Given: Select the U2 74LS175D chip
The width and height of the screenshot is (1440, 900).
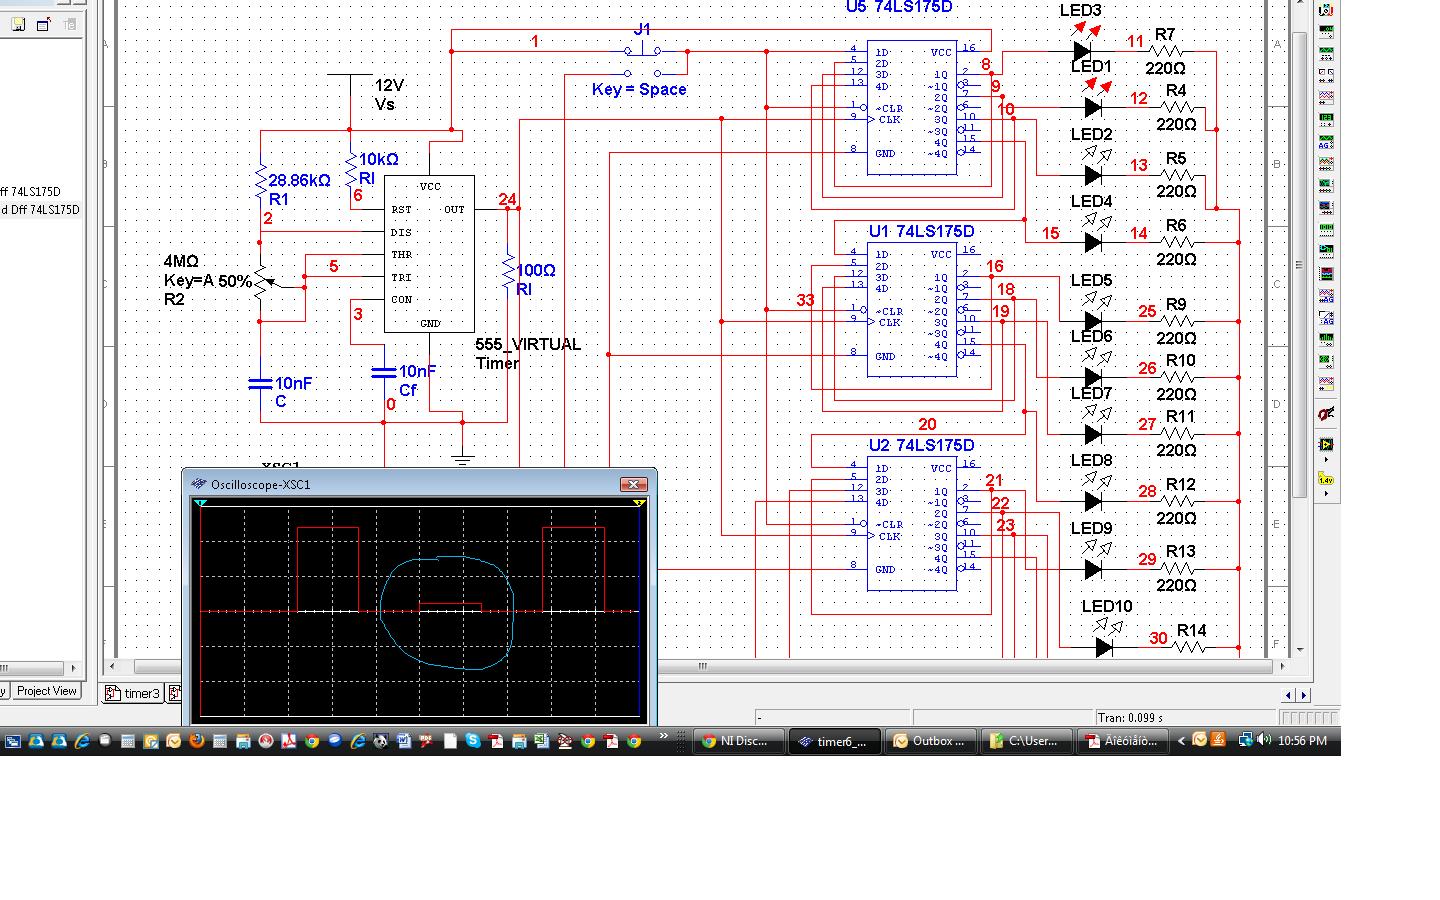Looking at the screenshot, I should click(x=911, y=525).
